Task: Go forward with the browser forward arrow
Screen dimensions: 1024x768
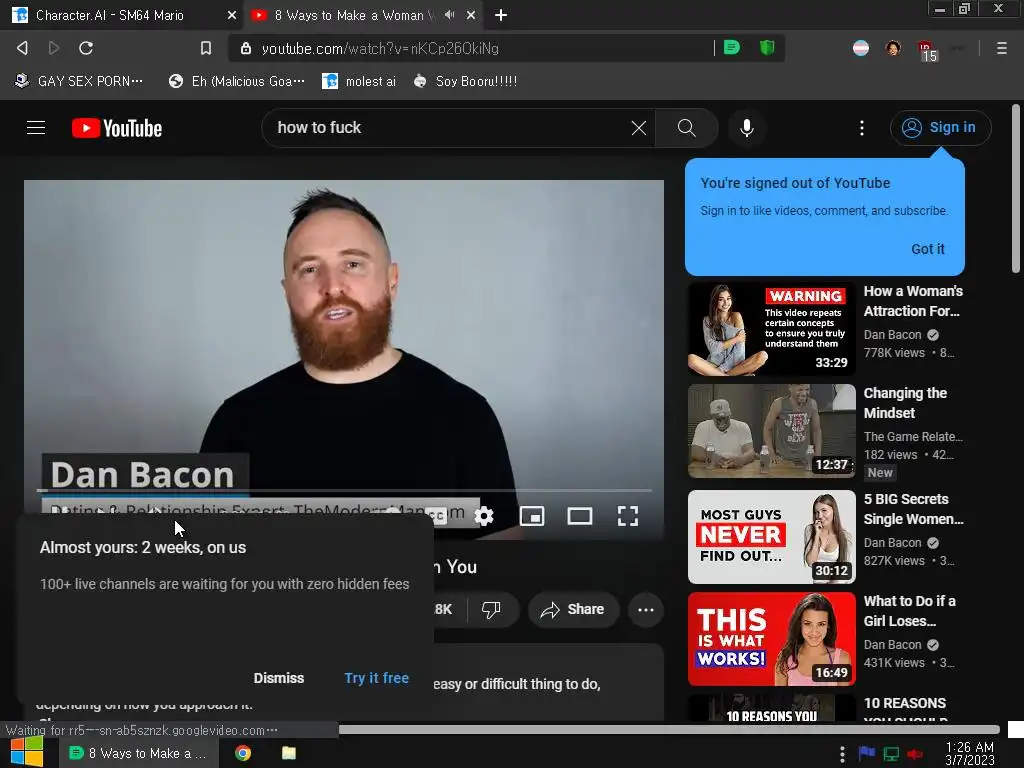Action: click(x=54, y=48)
